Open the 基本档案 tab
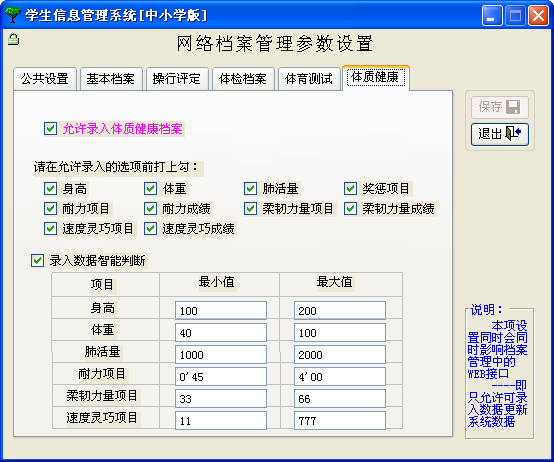Image resolution: width=554 pixels, height=462 pixels. [111, 79]
